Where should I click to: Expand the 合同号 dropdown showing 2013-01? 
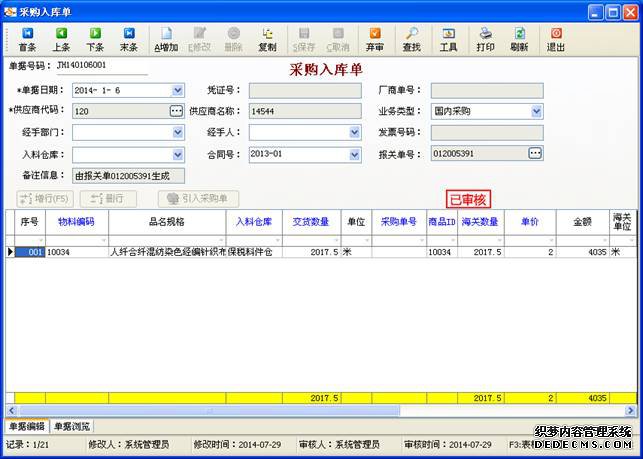[354, 154]
